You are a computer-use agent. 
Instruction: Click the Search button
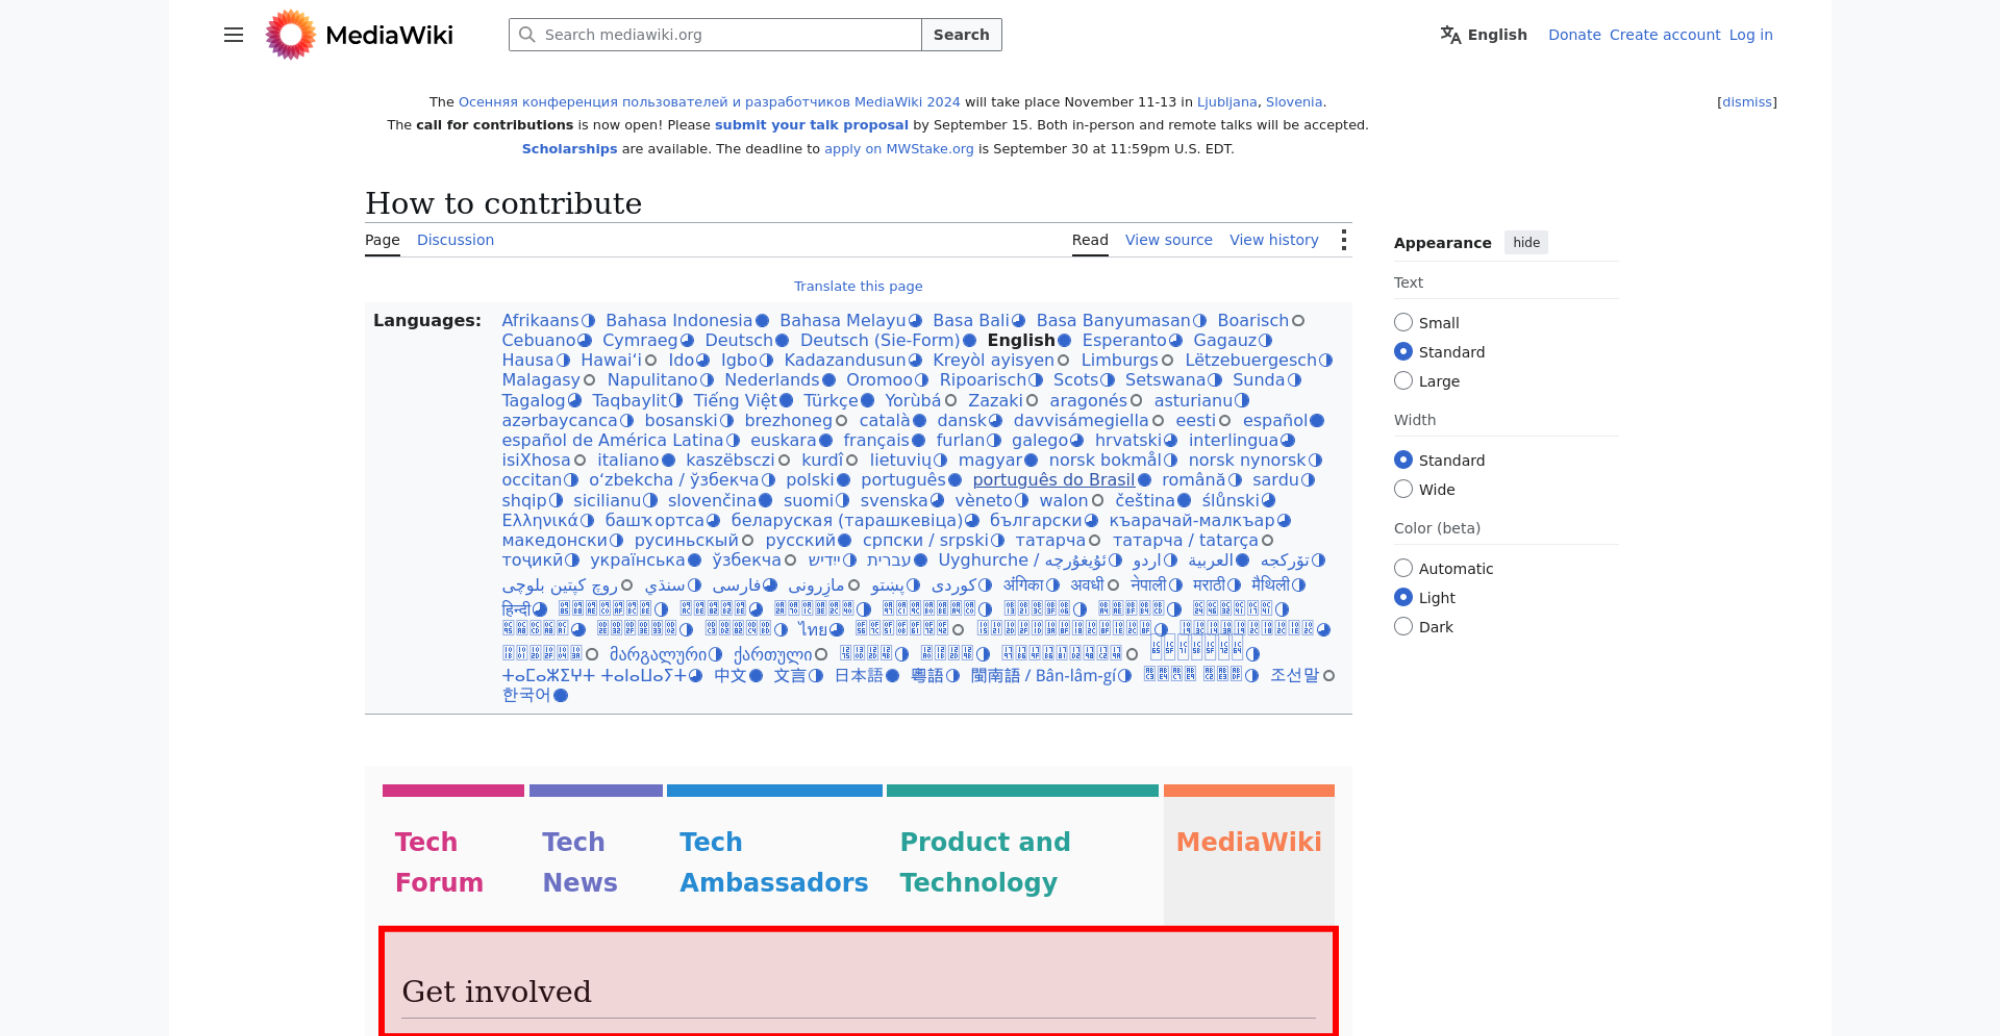[x=961, y=35]
